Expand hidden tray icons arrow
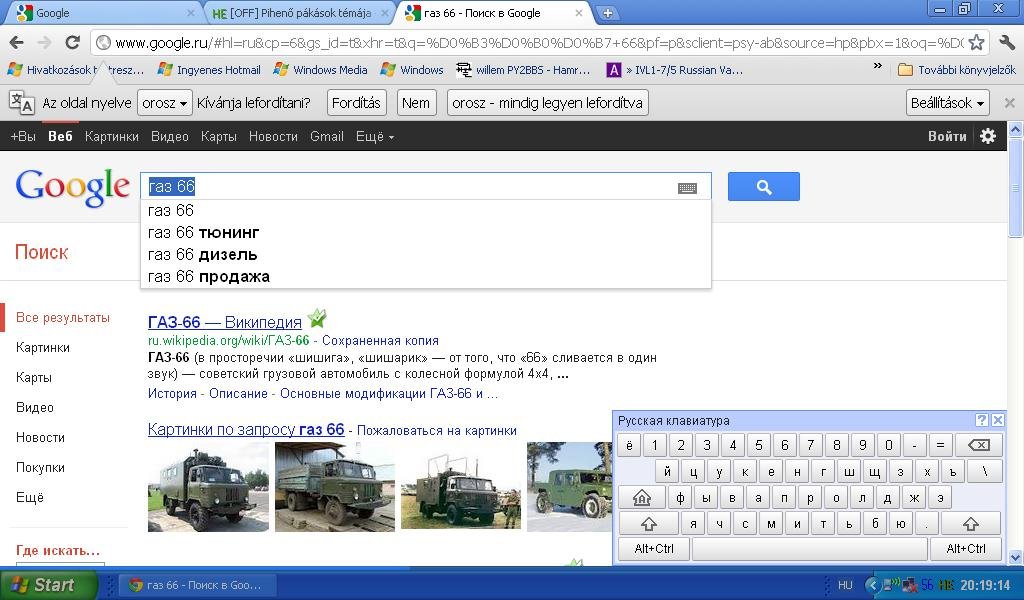Viewport: 1024px width, 600px height. pos(871,585)
